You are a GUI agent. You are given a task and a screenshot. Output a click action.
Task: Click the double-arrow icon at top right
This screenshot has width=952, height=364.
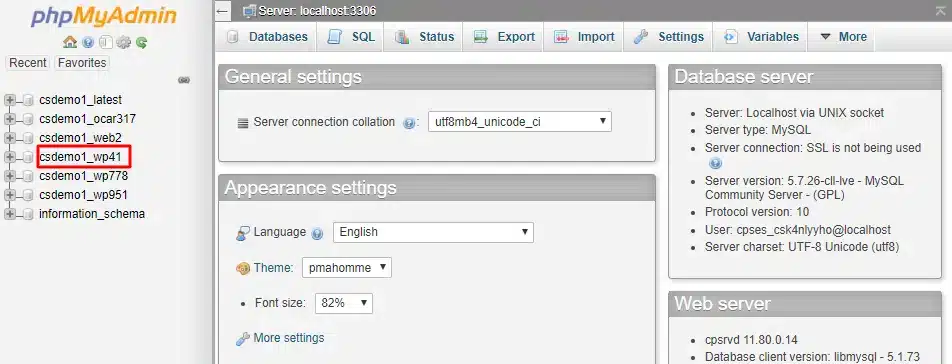pyautogui.click(x=940, y=10)
